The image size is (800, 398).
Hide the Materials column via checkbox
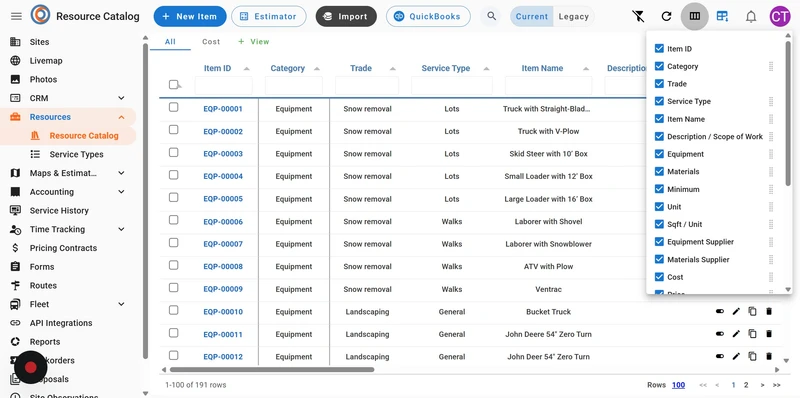pyautogui.click(x=659, y=171)
